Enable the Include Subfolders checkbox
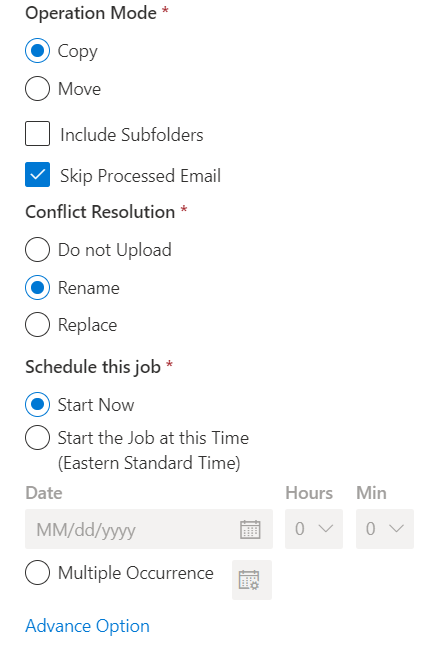The width and height of the screenshot is (425, 656). (x=38, y=133)
